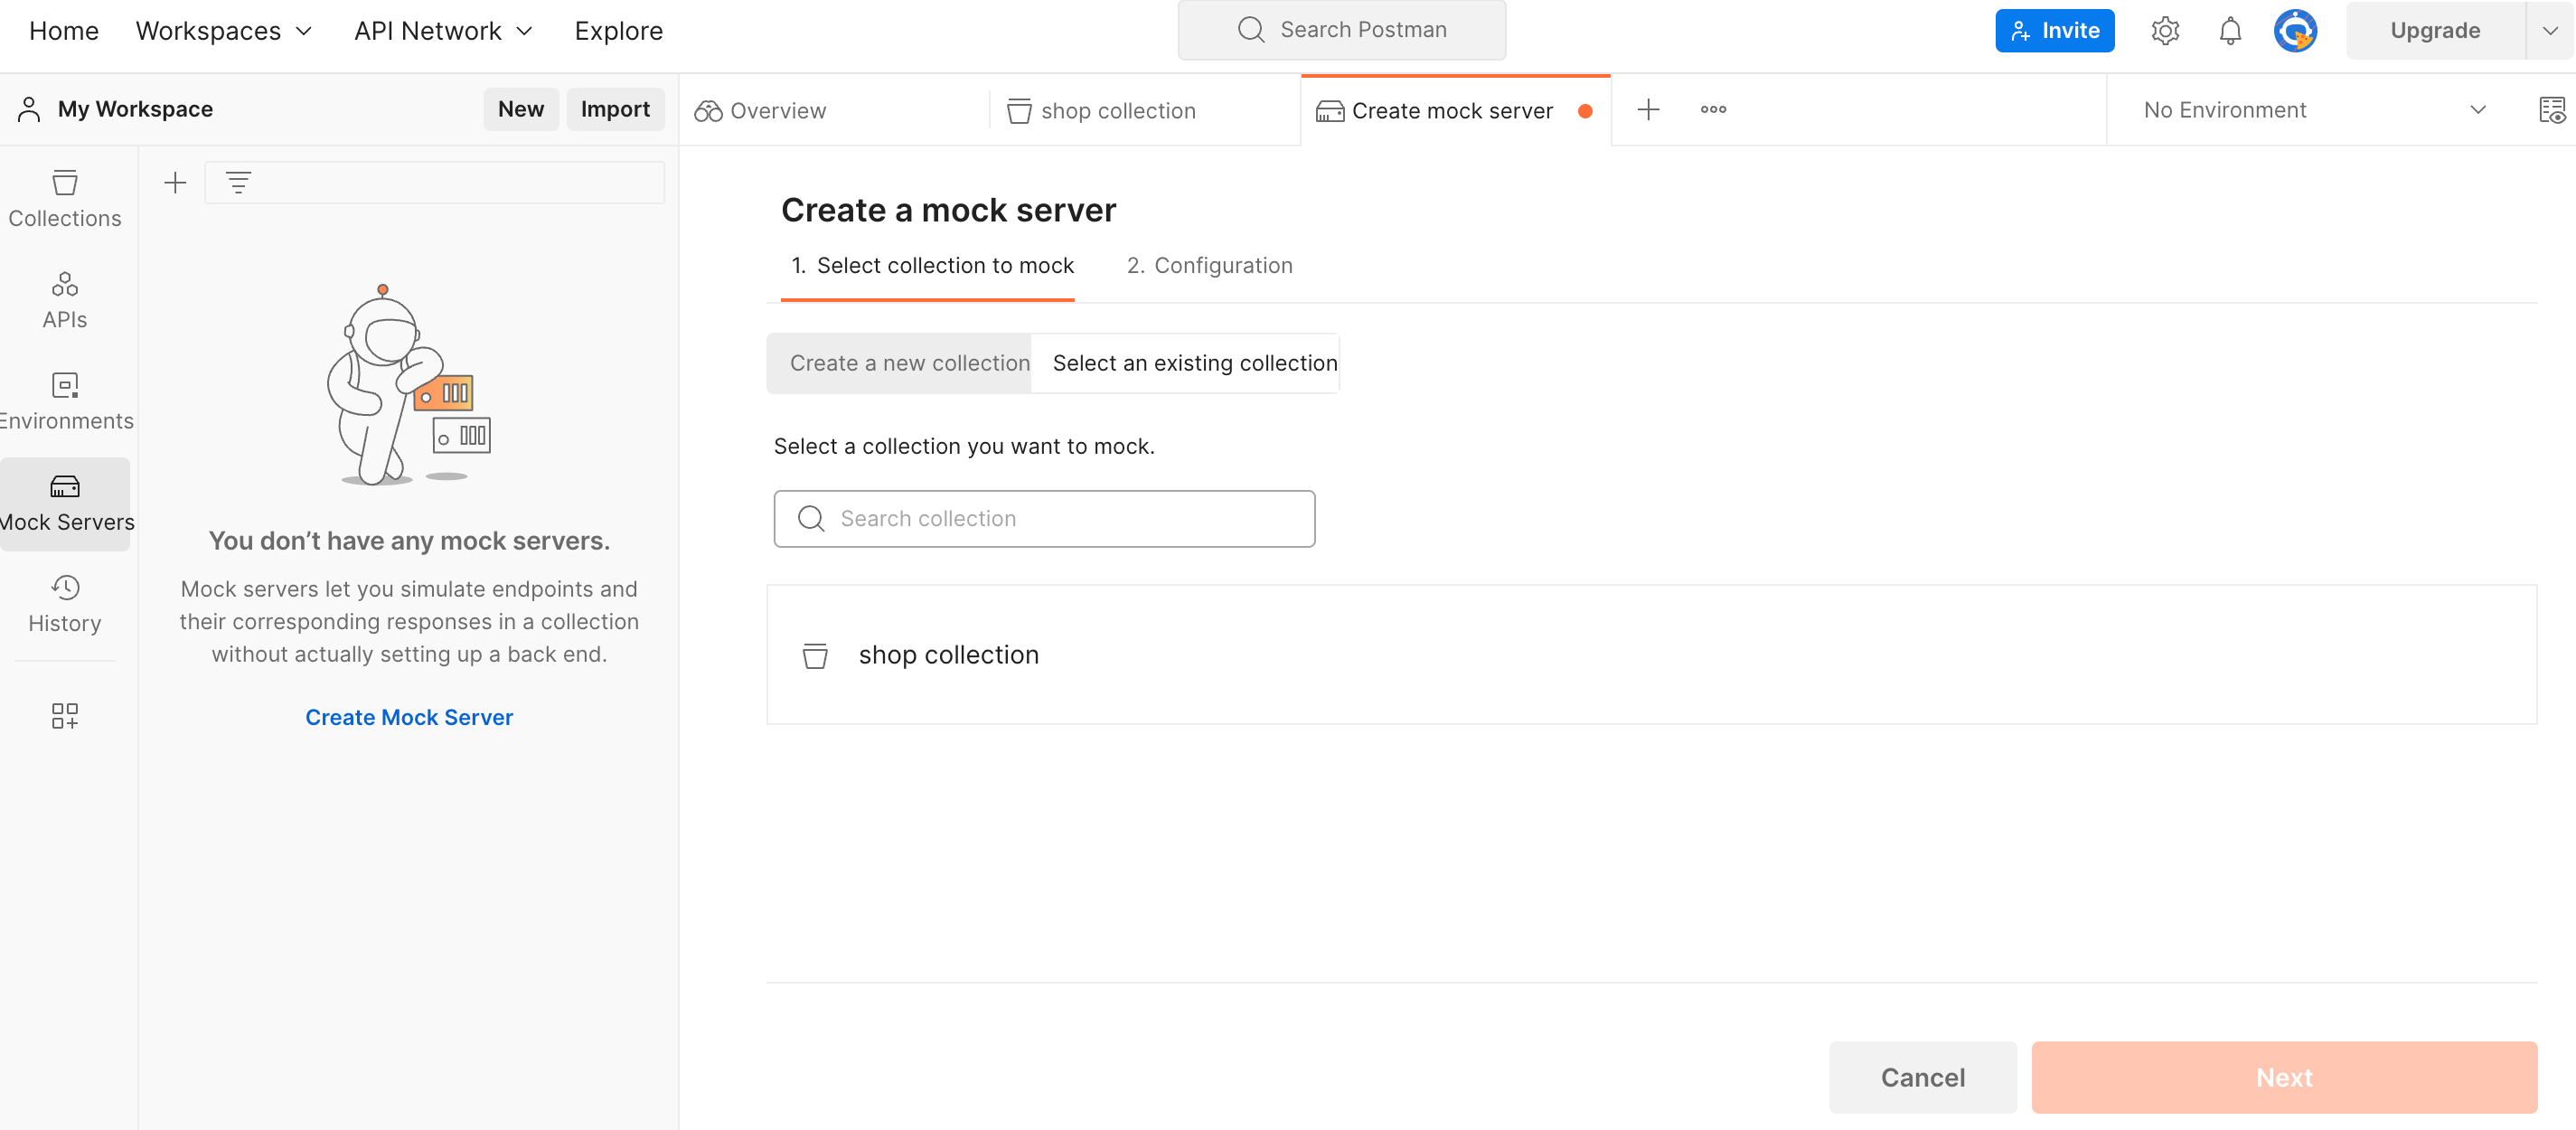Screen dimensions: 2576x1130
Task: Expand the Upgrade options arrow
Action: [x=2549, y=30]
